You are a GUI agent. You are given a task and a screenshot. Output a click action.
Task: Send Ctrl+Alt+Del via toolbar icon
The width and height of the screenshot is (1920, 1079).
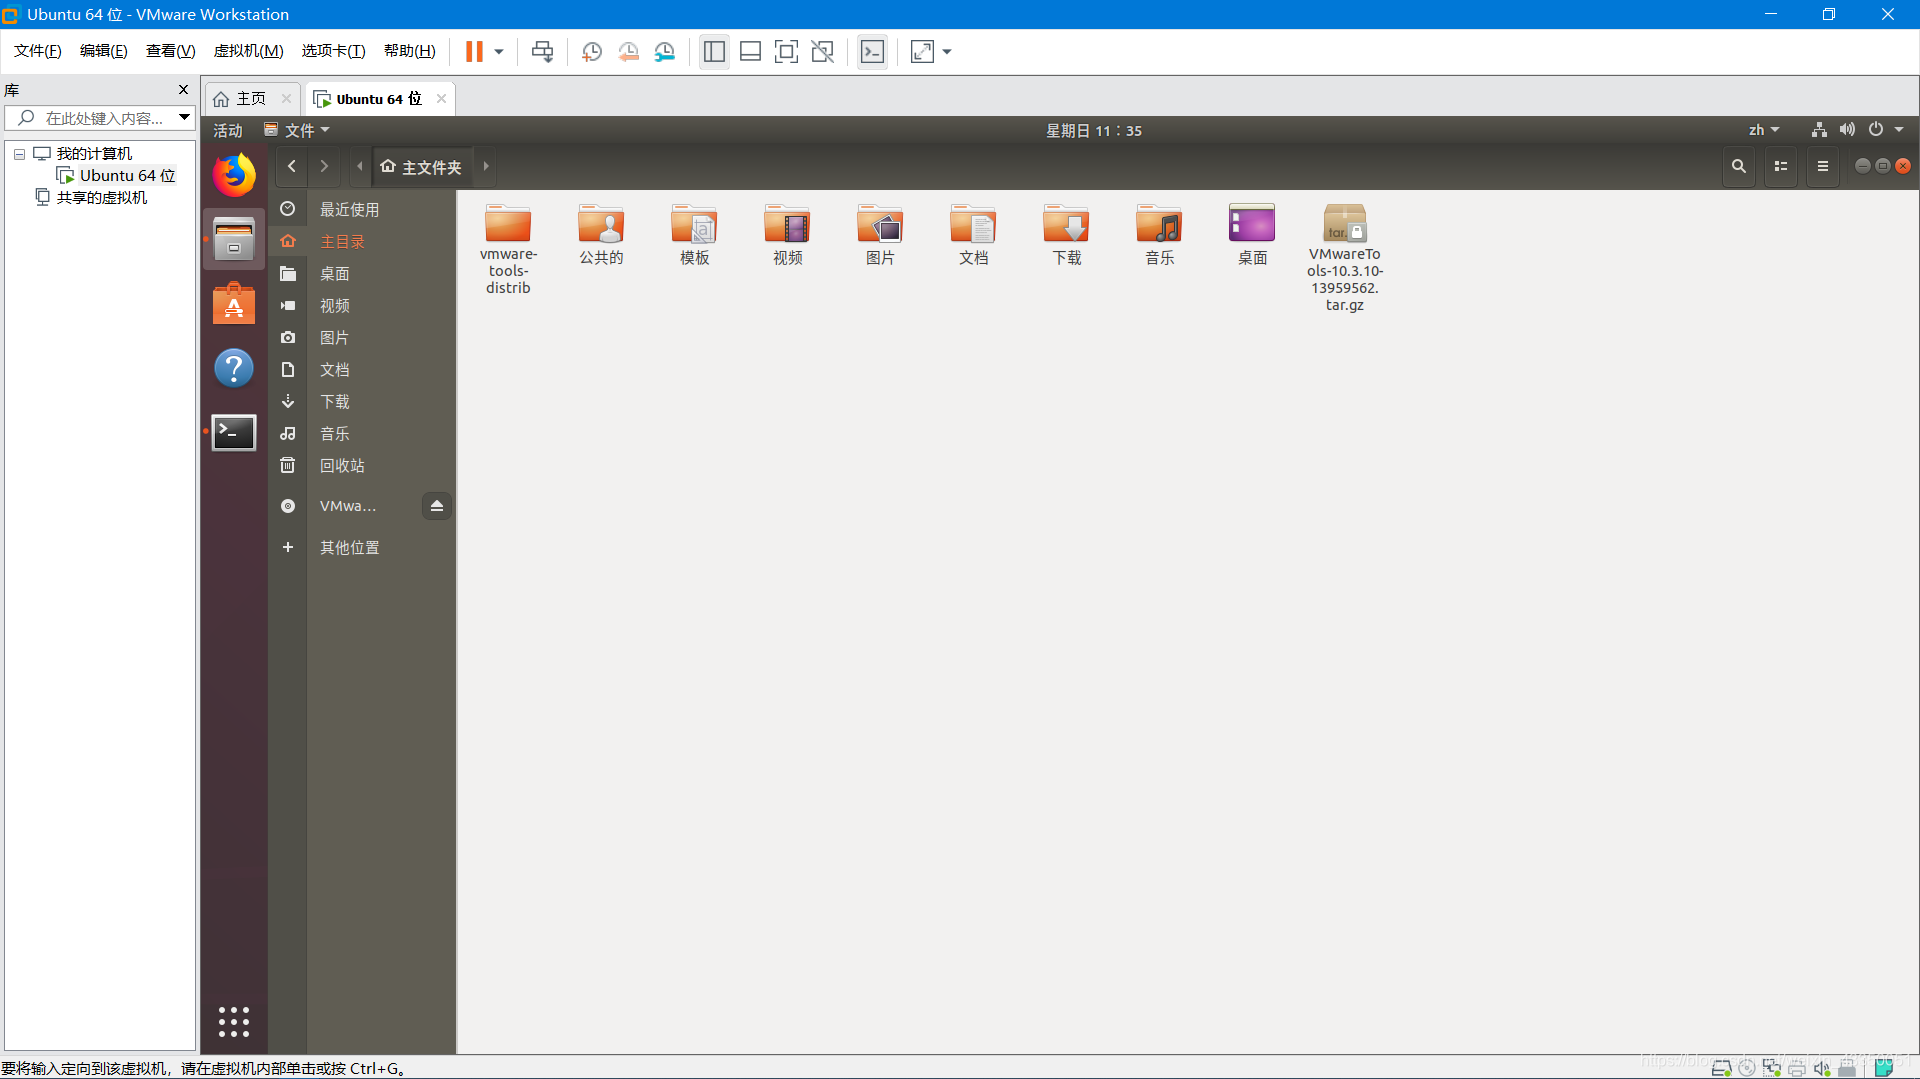tap(542, 52)
